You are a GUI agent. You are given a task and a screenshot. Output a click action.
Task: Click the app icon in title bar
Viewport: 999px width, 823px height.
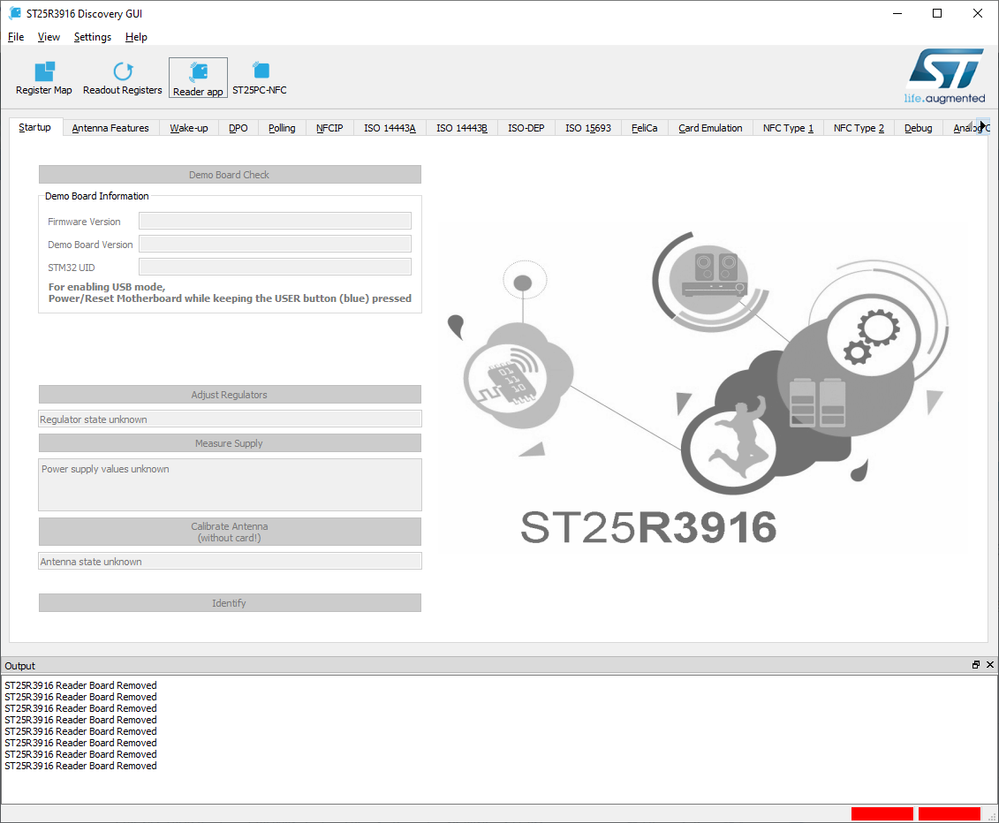point(15,13)
